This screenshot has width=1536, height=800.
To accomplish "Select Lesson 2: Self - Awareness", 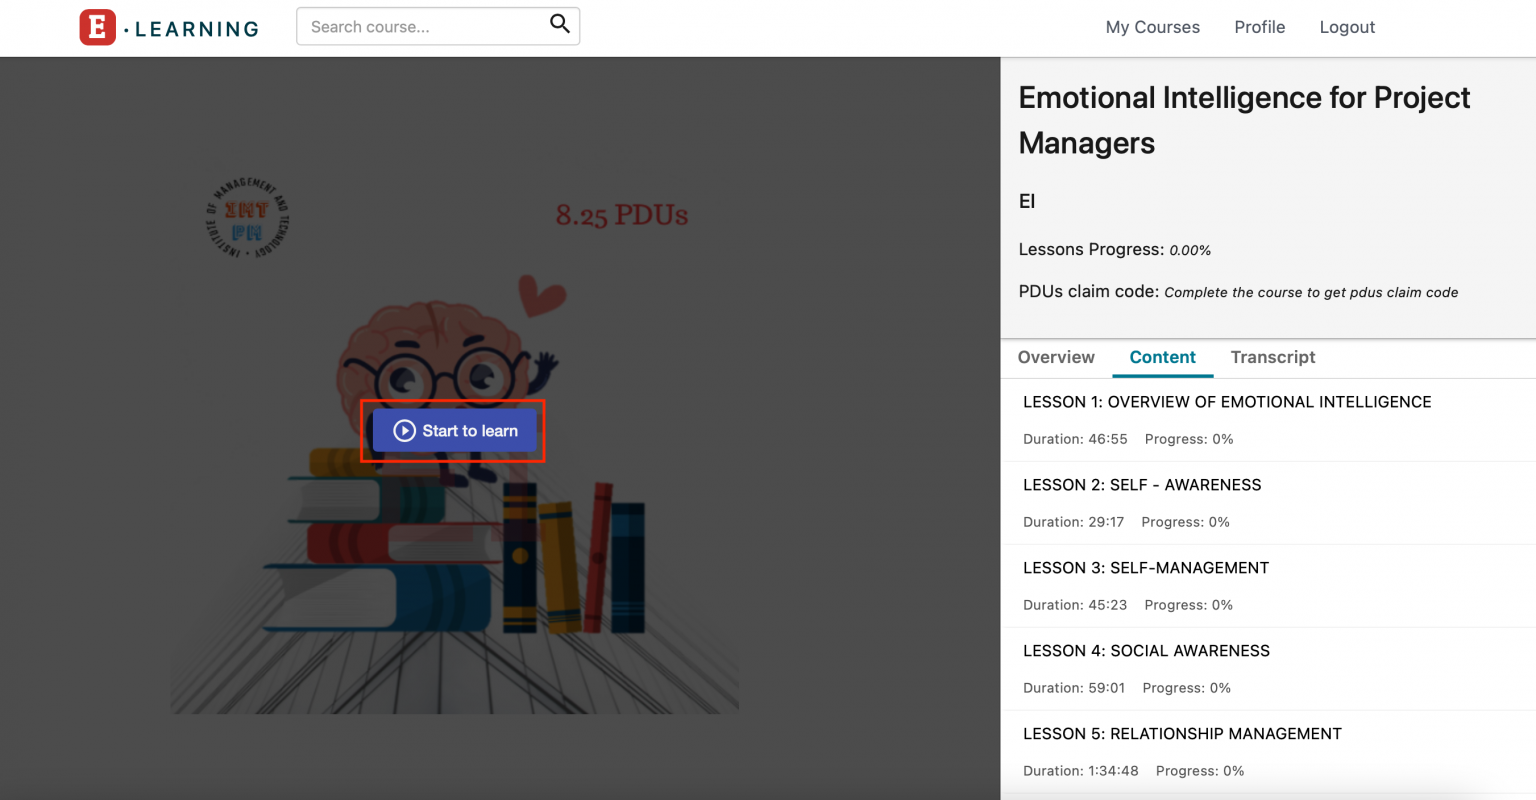I will click(1142, 485).
